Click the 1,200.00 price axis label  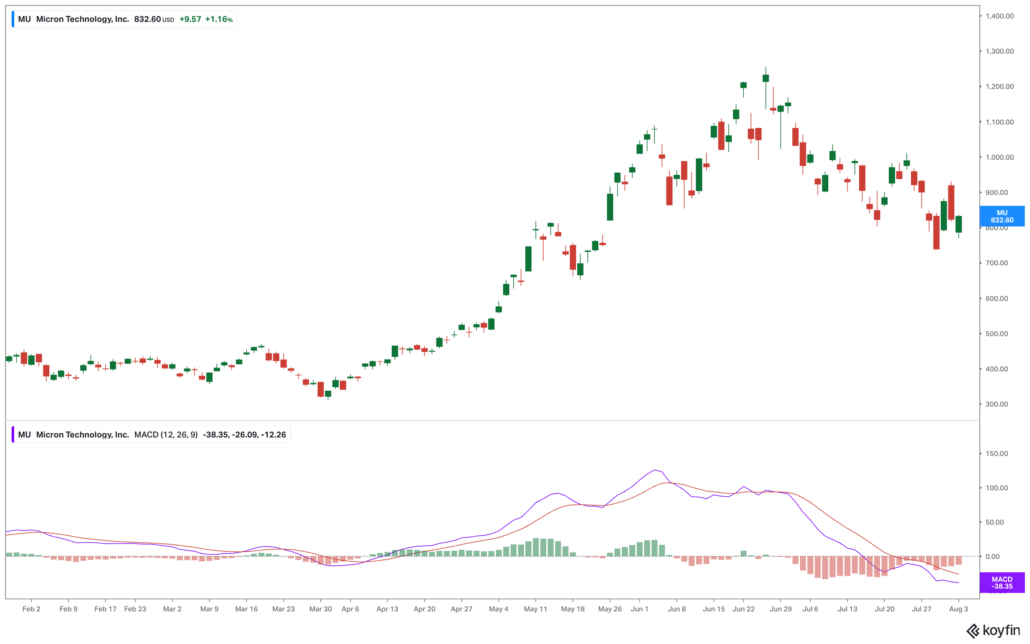click(1000, 87)
